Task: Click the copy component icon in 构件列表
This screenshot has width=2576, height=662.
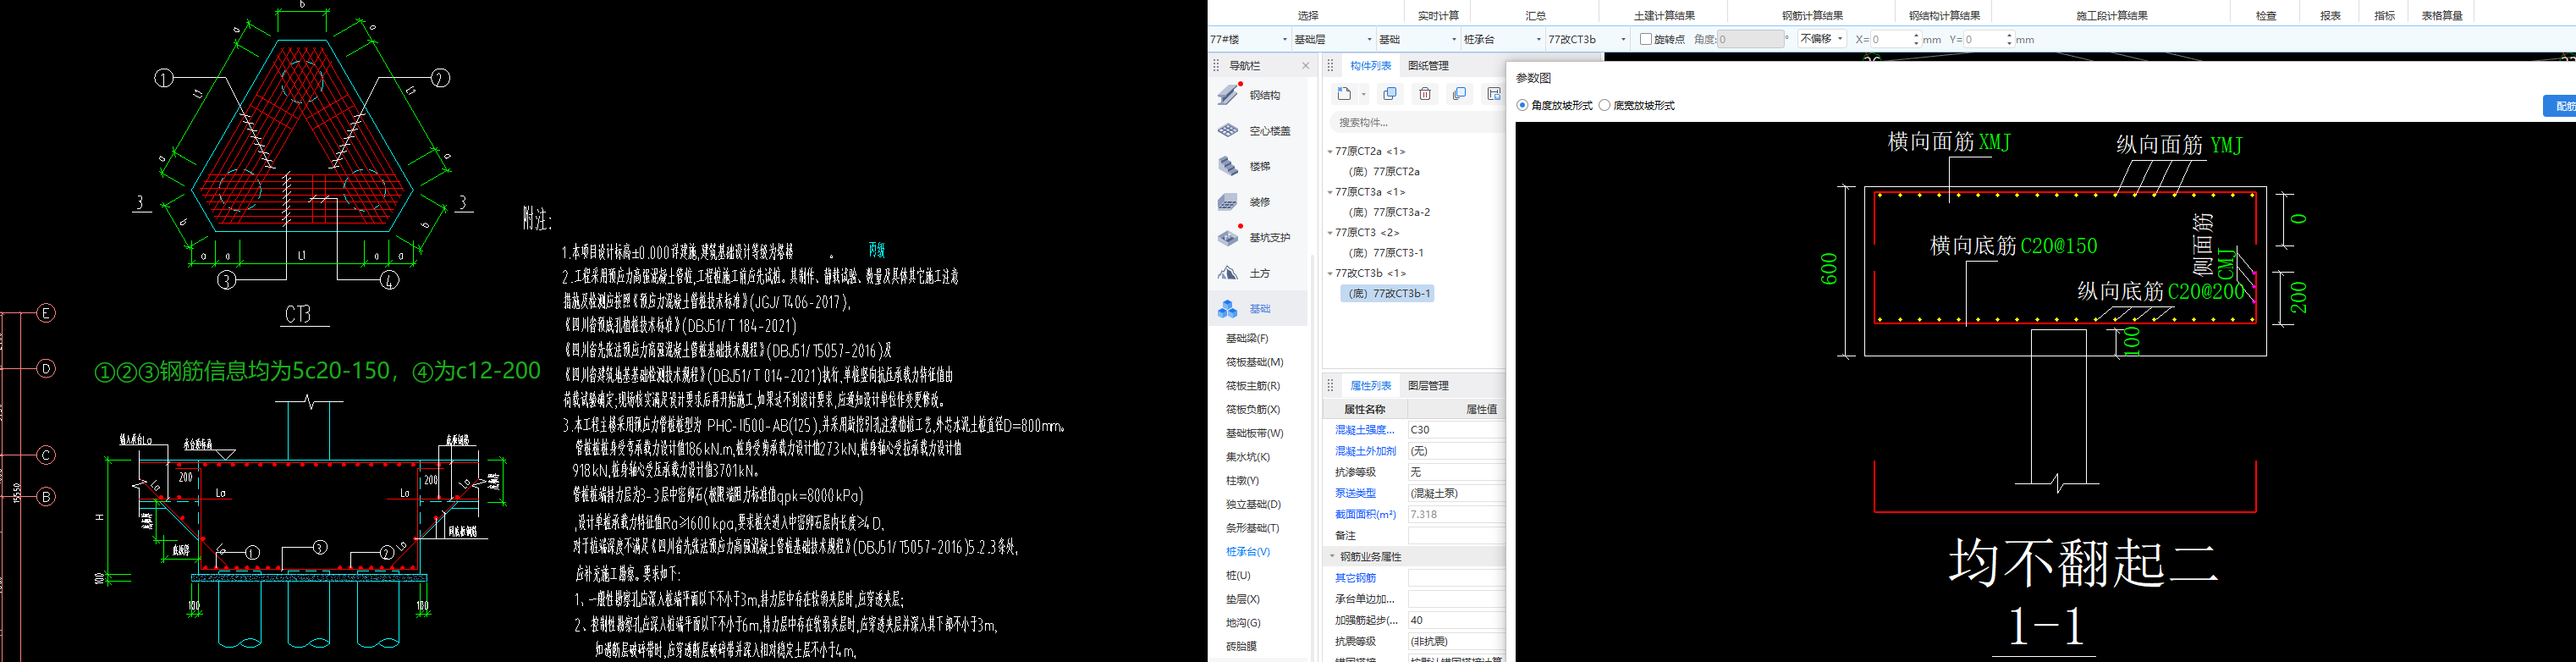Action: [x=1389, y=94]
